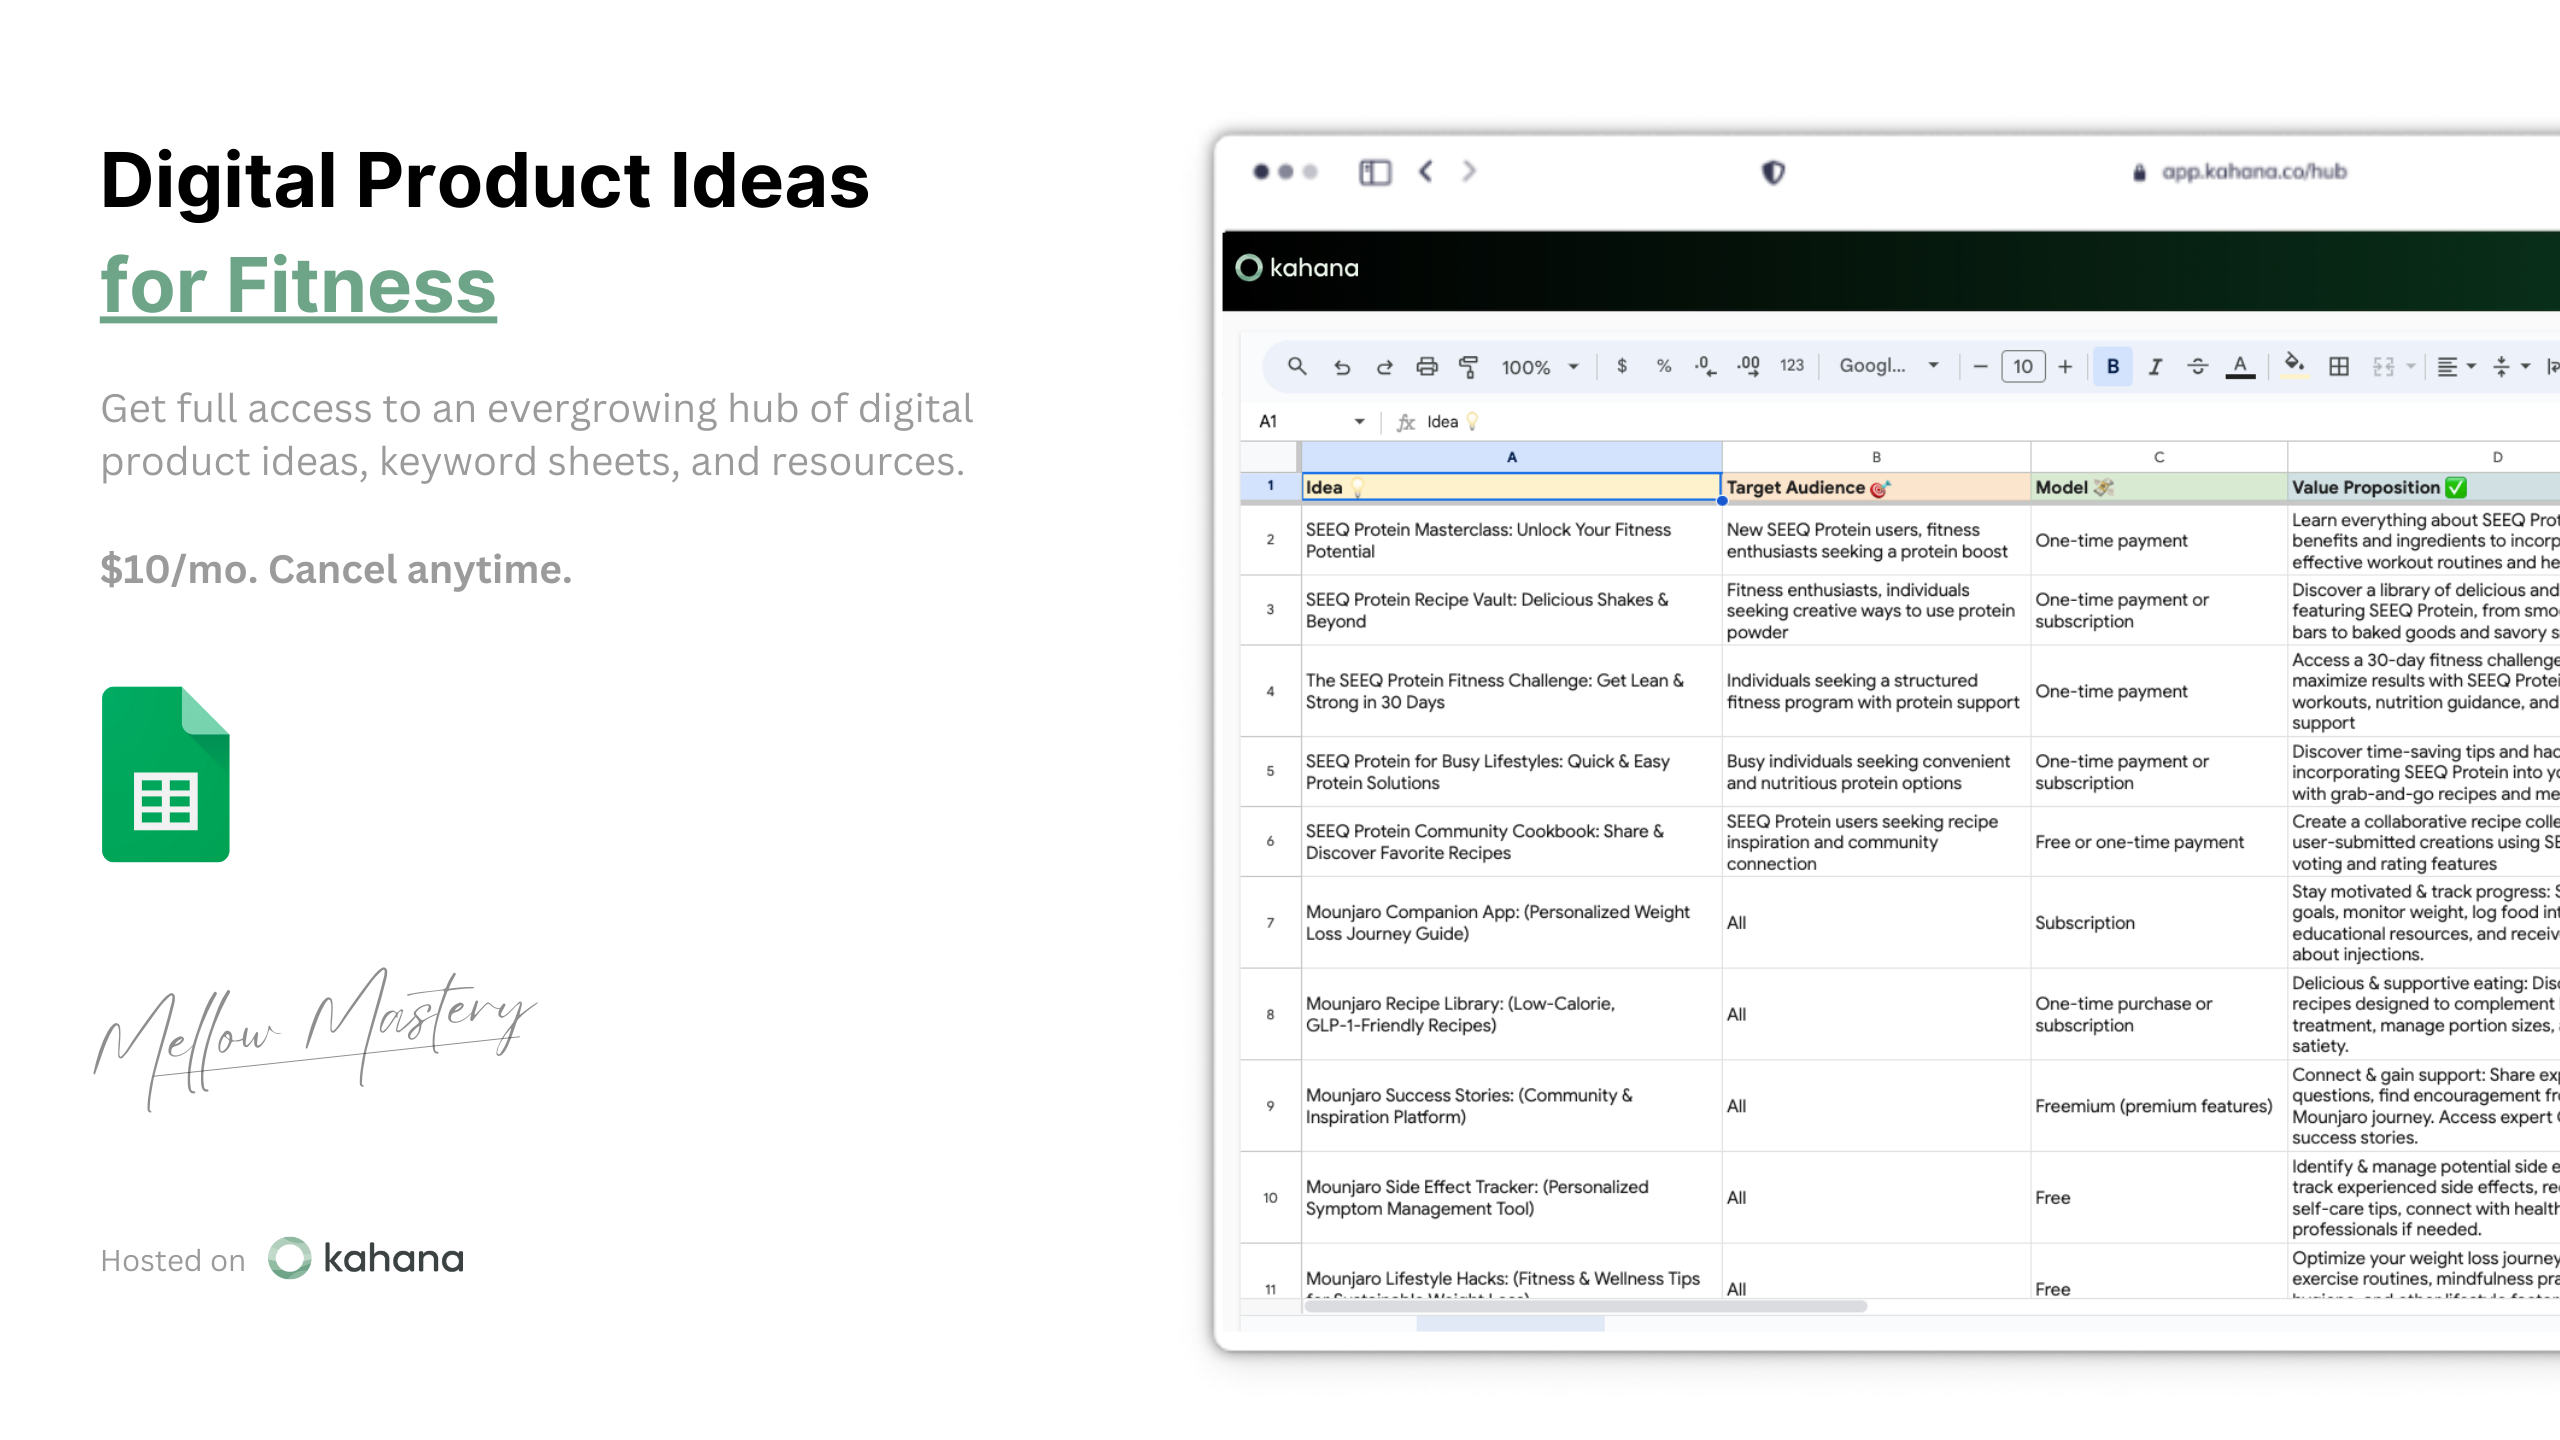The image size is (2560, 1440).
Task: Click the kahana logo beside Hosted on
Action: (x=366, y=1258)
